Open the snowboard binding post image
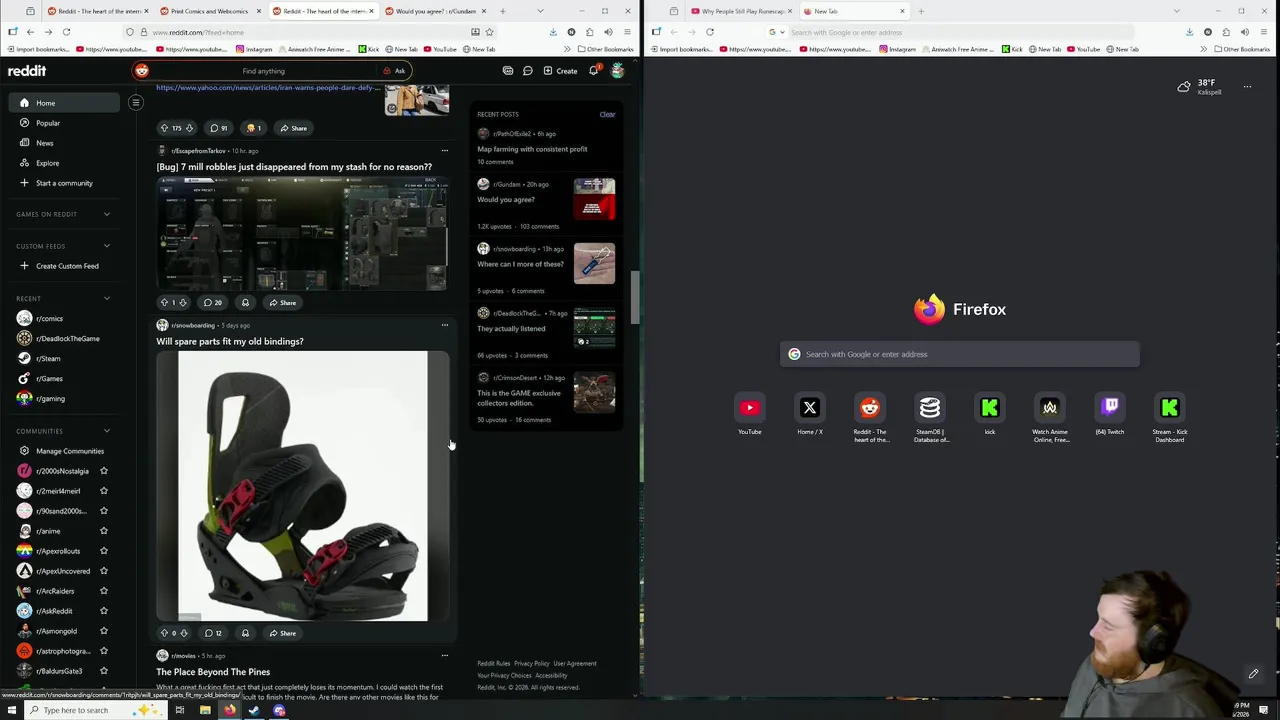 click(303, 486)
